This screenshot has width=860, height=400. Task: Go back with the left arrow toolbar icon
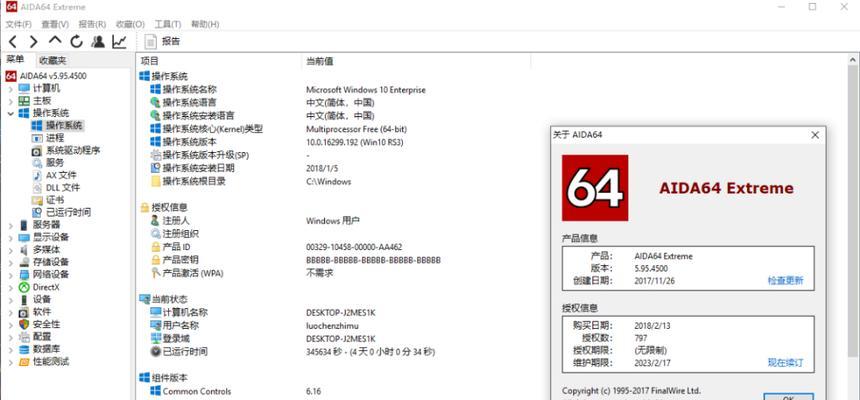(13, 41)
